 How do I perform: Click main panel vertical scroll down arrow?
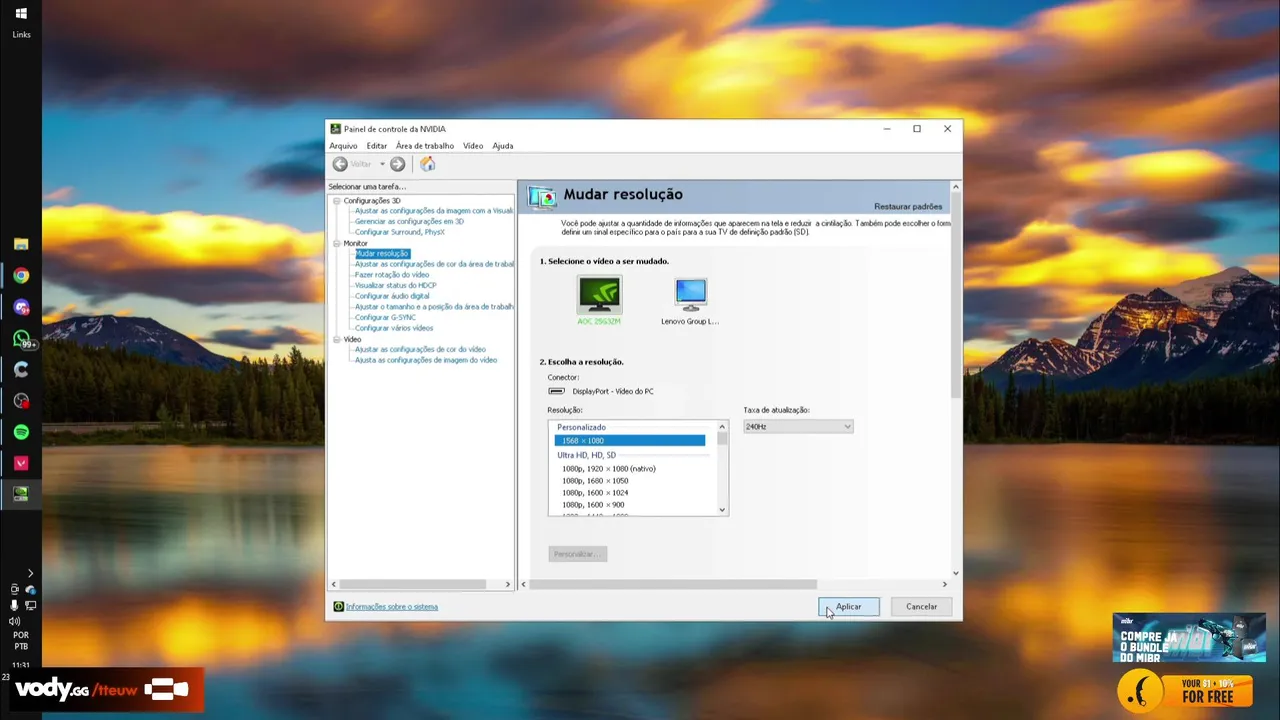956,573
